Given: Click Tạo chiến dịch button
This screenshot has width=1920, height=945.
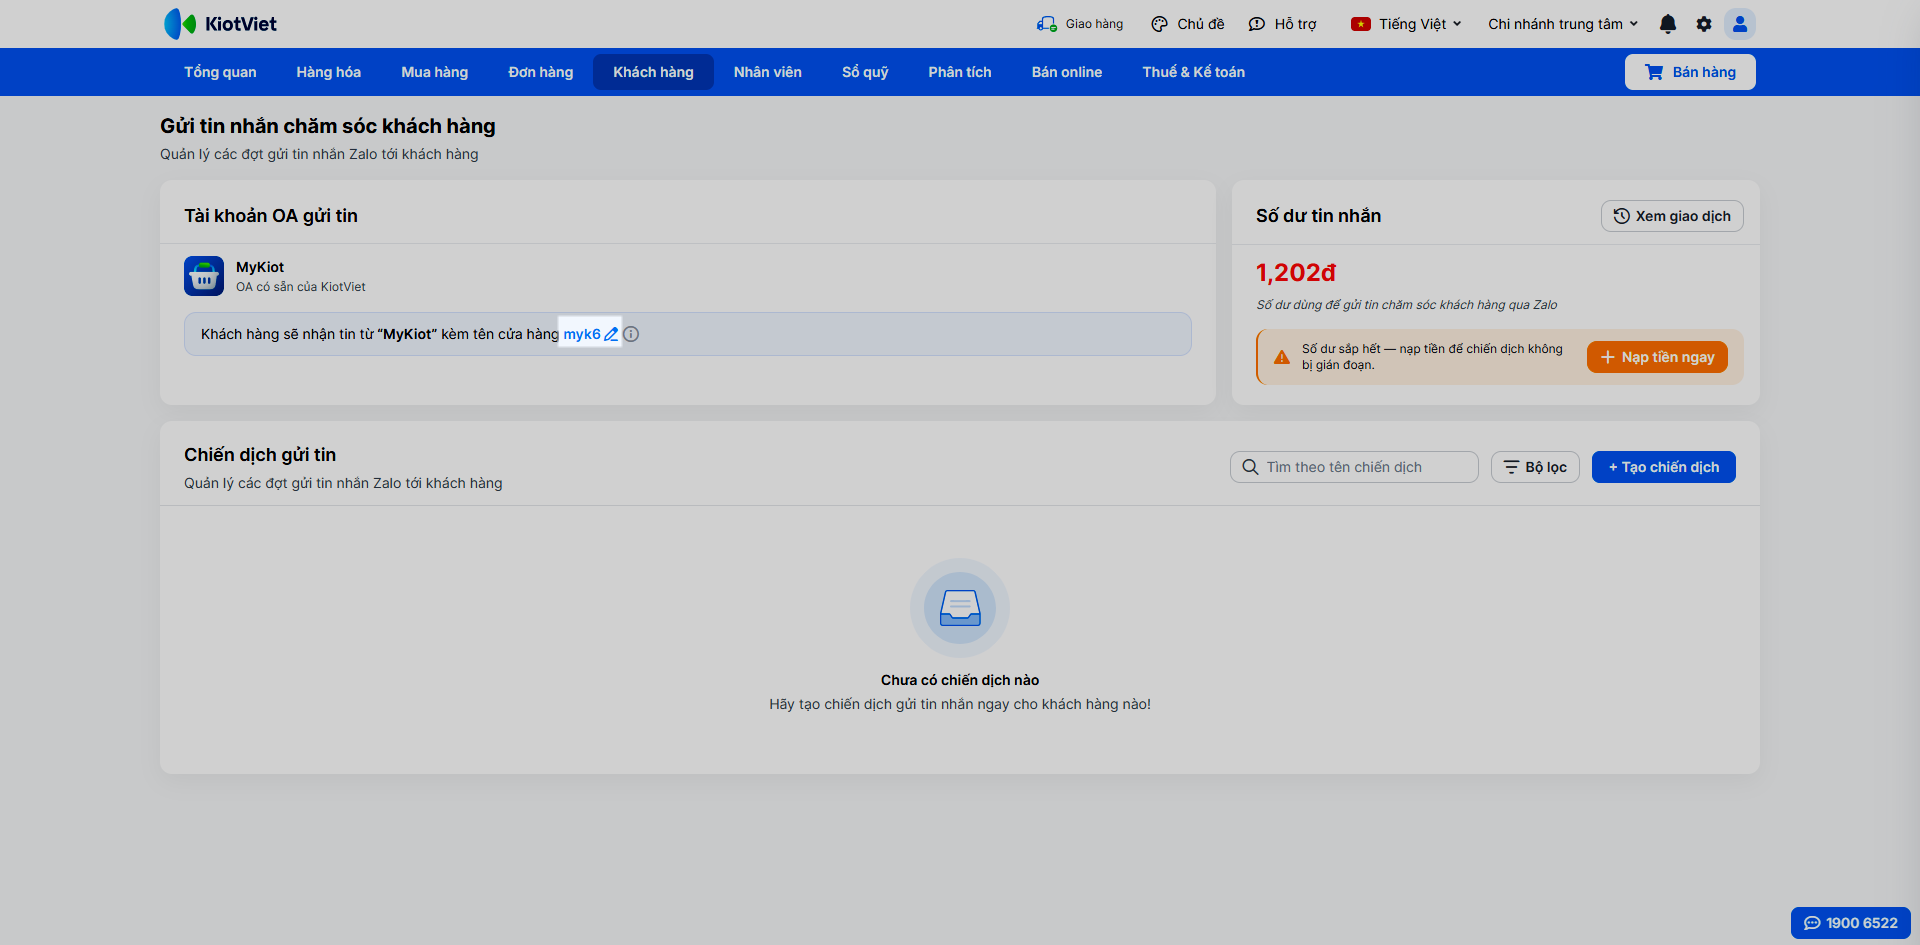Looking at the screenshot, I should coord(1664,467).
